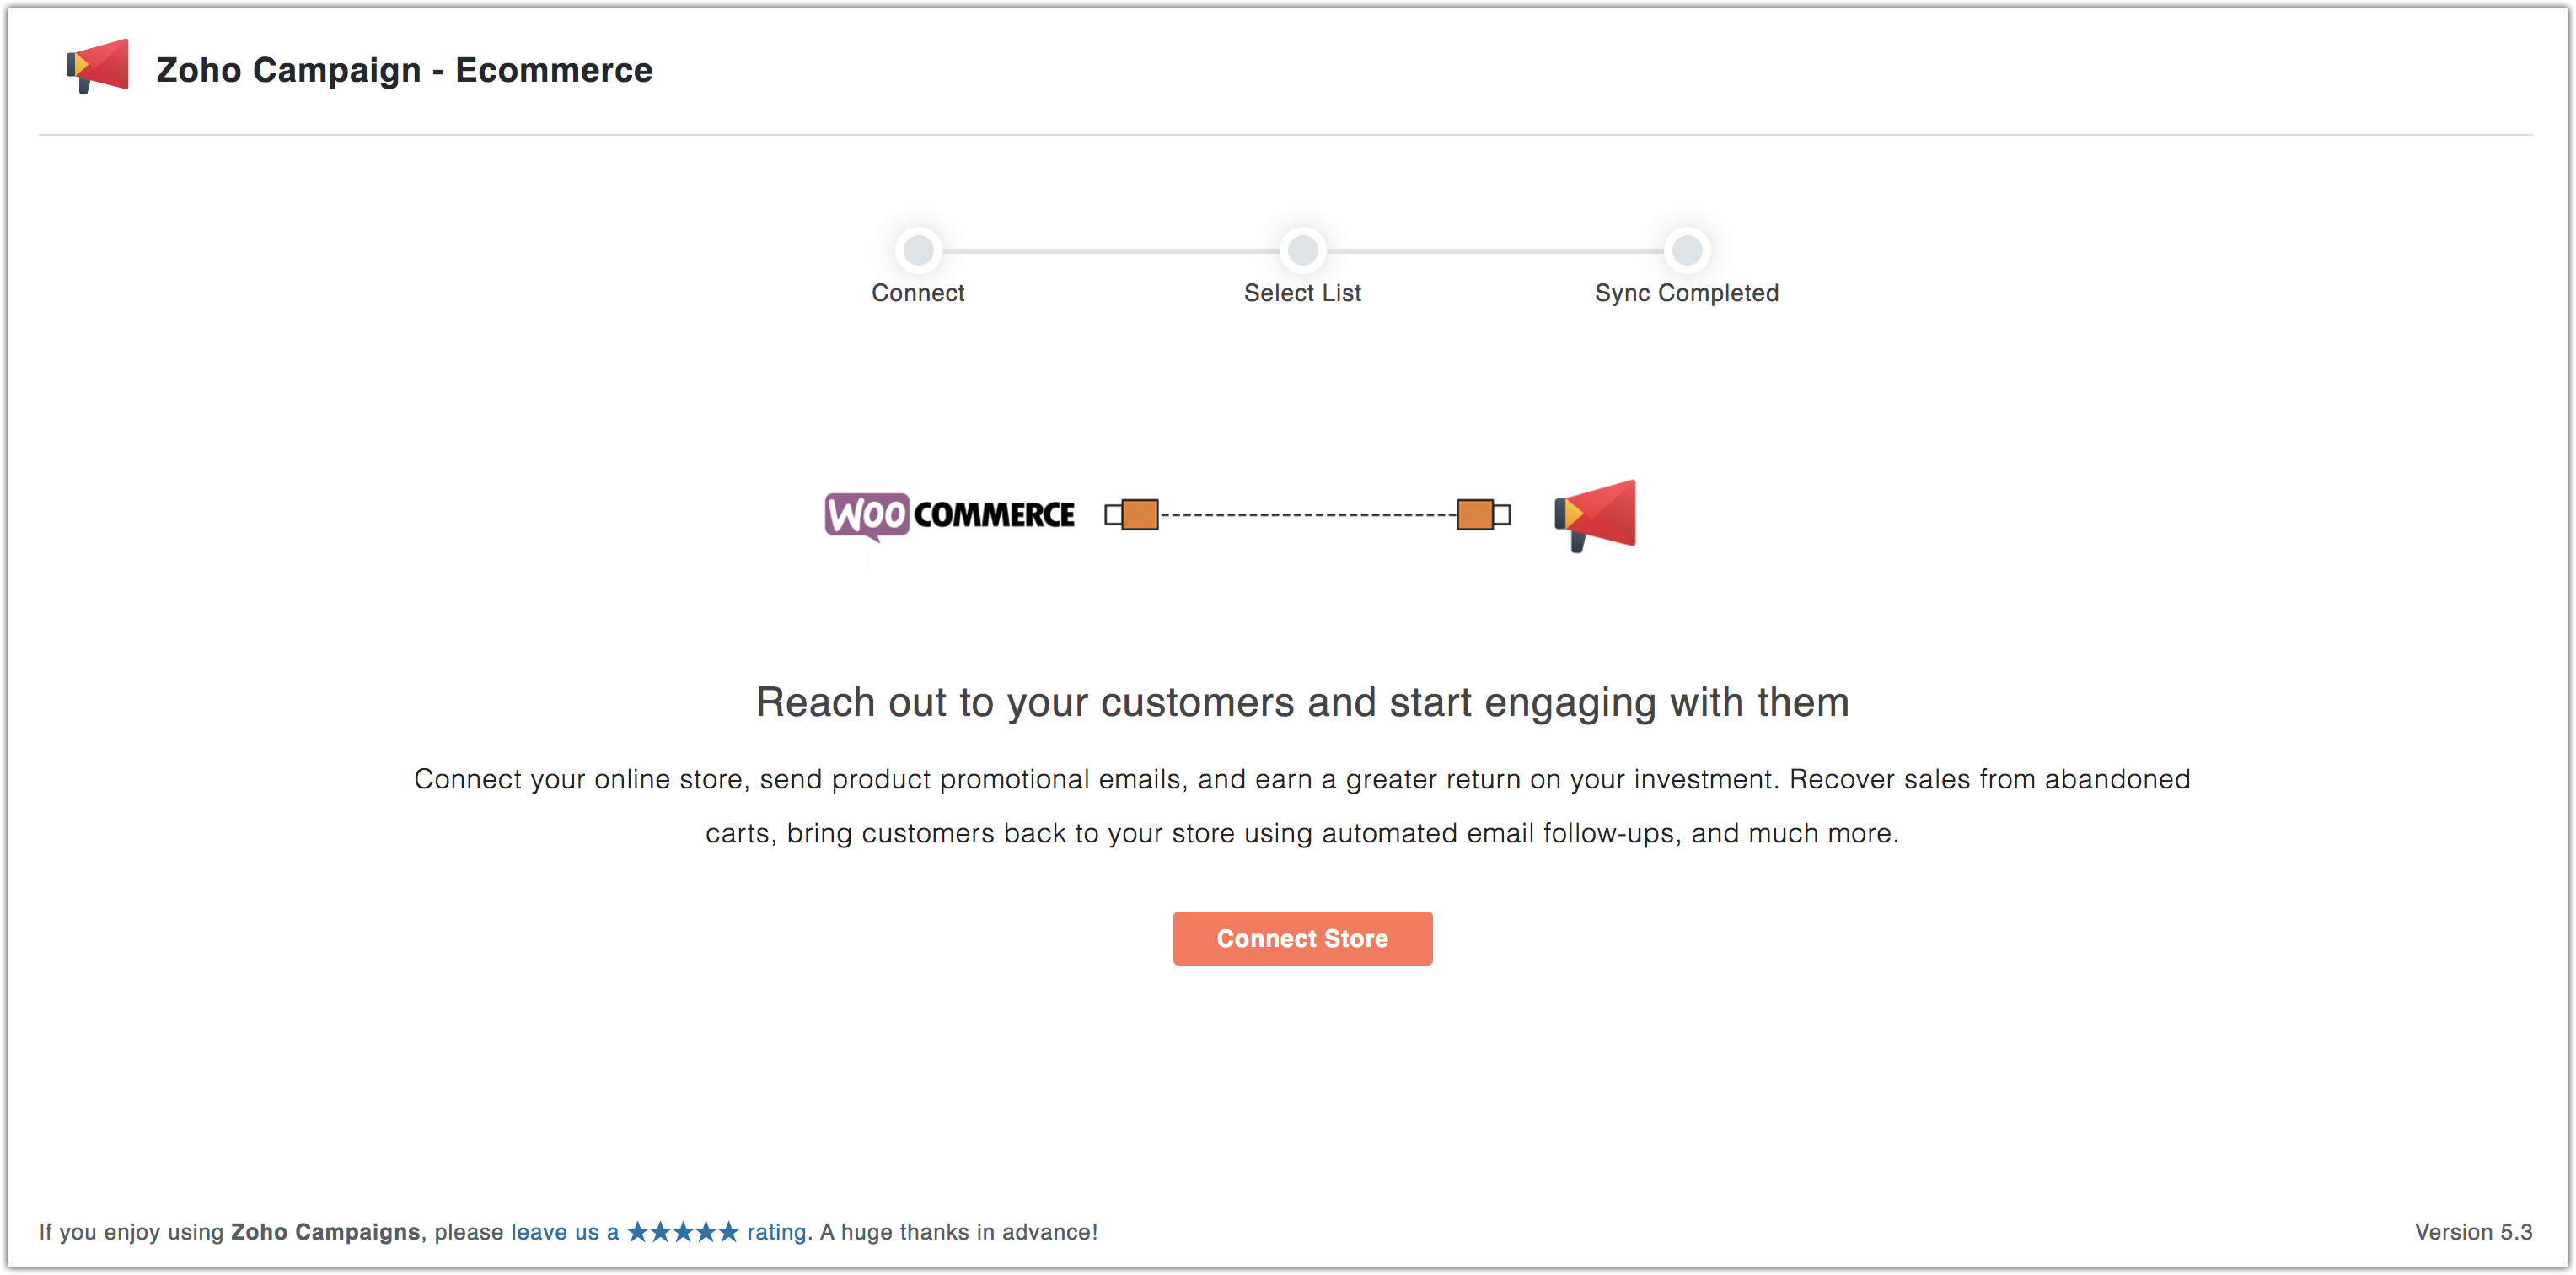Click the 'Reach out to your customers' heading
This screenshot has height=1275, width=2576.
point(1302,702)
